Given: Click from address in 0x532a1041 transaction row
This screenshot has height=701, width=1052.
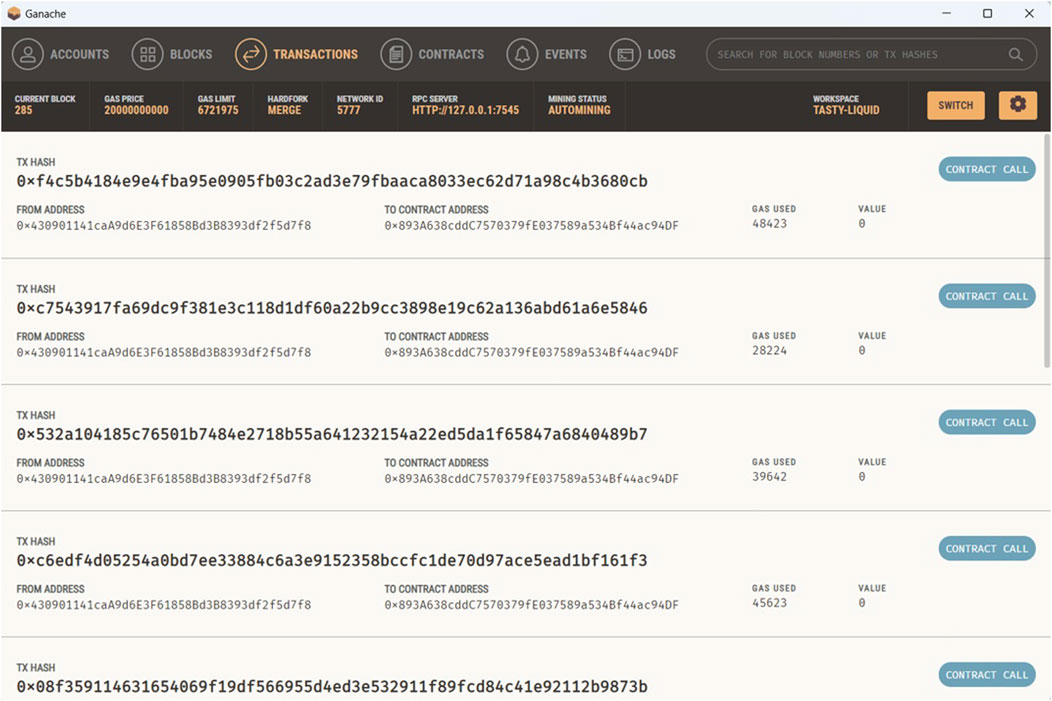Looking at the screenshot, I should (x=164, y=478).
